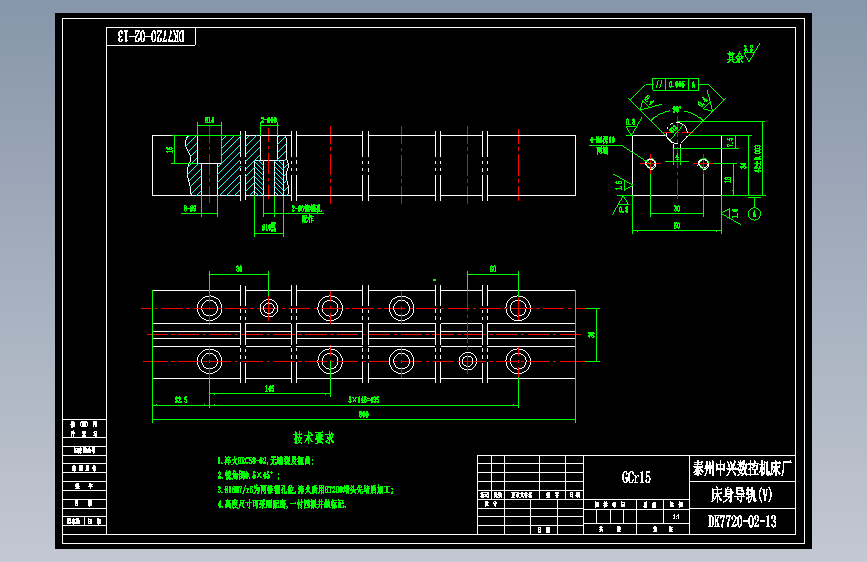This screenshot has height=562, width=867.
Task: Click technical requirement line 4 about height dimension
Action: [x=281, y=504]
